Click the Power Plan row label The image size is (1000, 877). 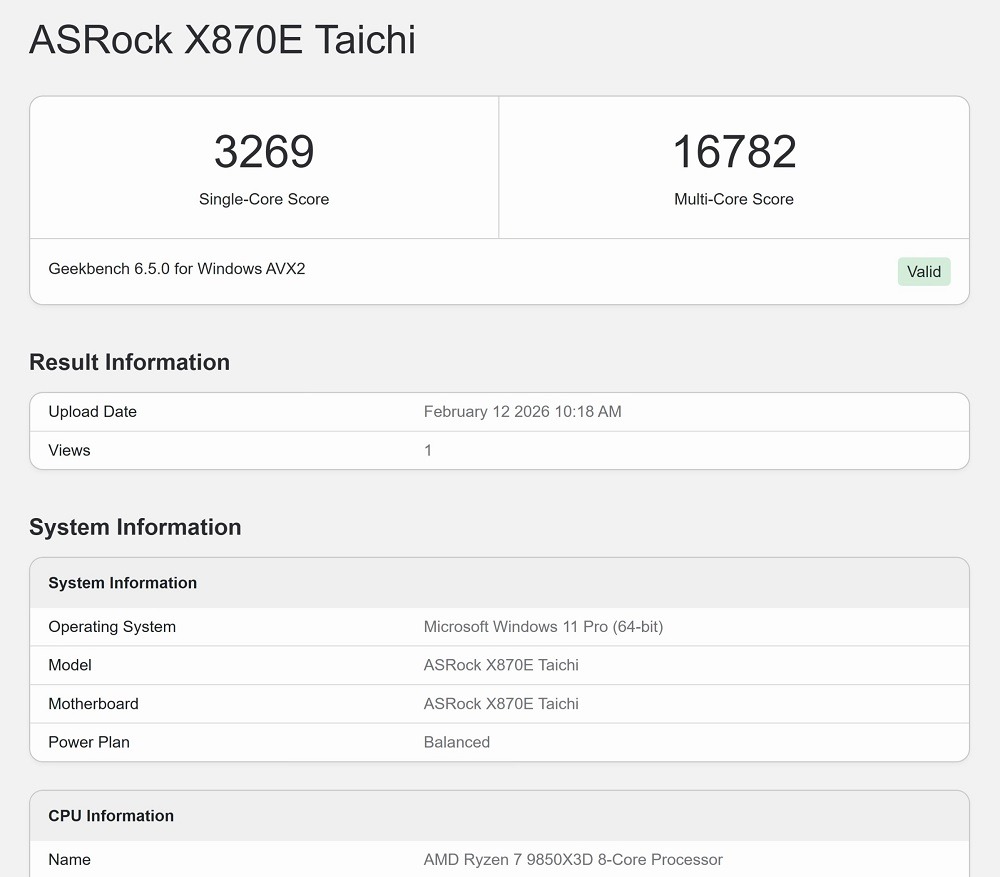pyautogui.click(x=89, y=742)
